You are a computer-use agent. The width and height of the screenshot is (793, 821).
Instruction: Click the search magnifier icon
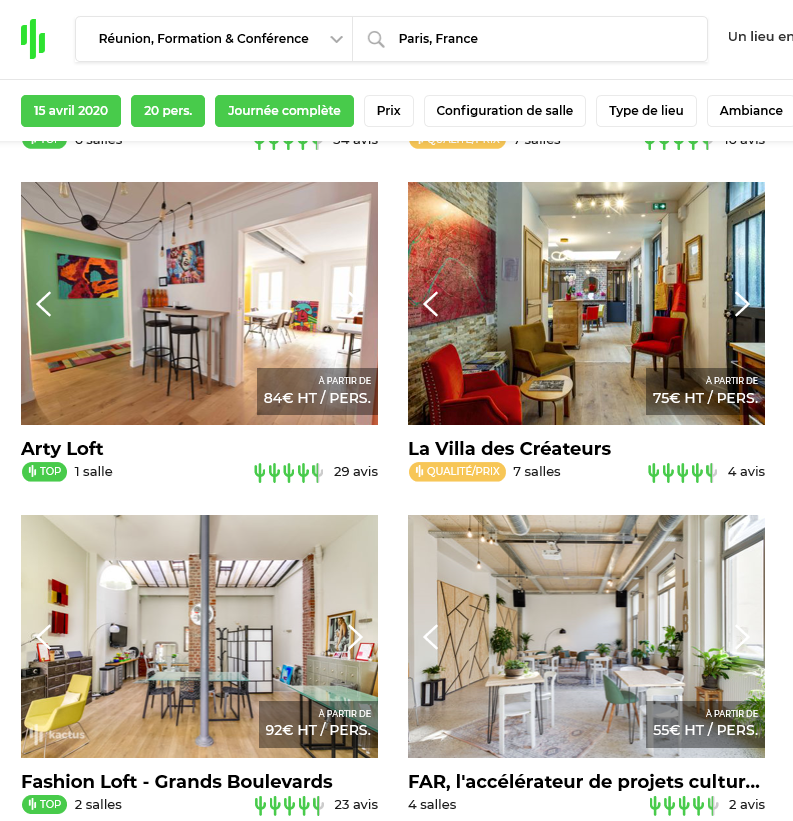coord(375,39)
